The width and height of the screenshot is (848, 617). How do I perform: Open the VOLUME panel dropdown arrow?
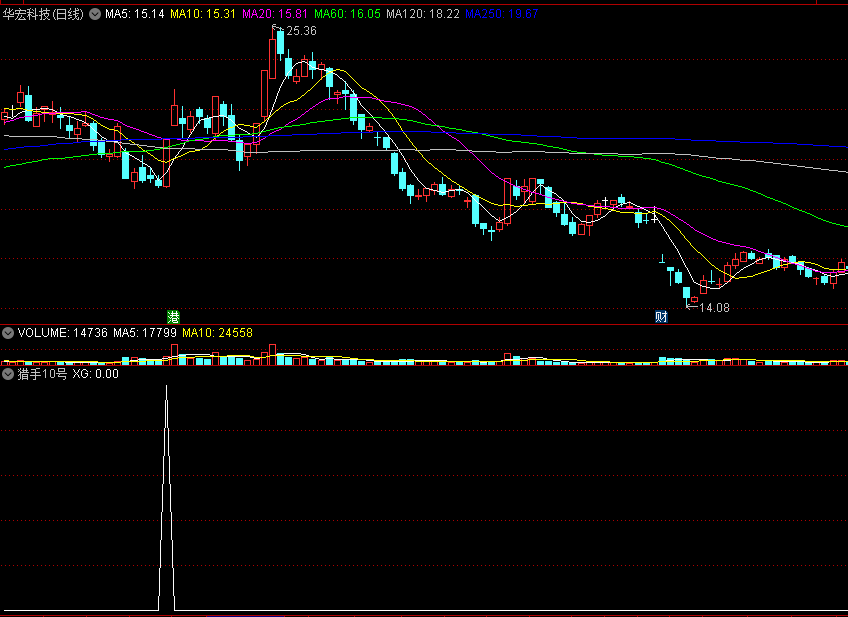pos(8,333)
